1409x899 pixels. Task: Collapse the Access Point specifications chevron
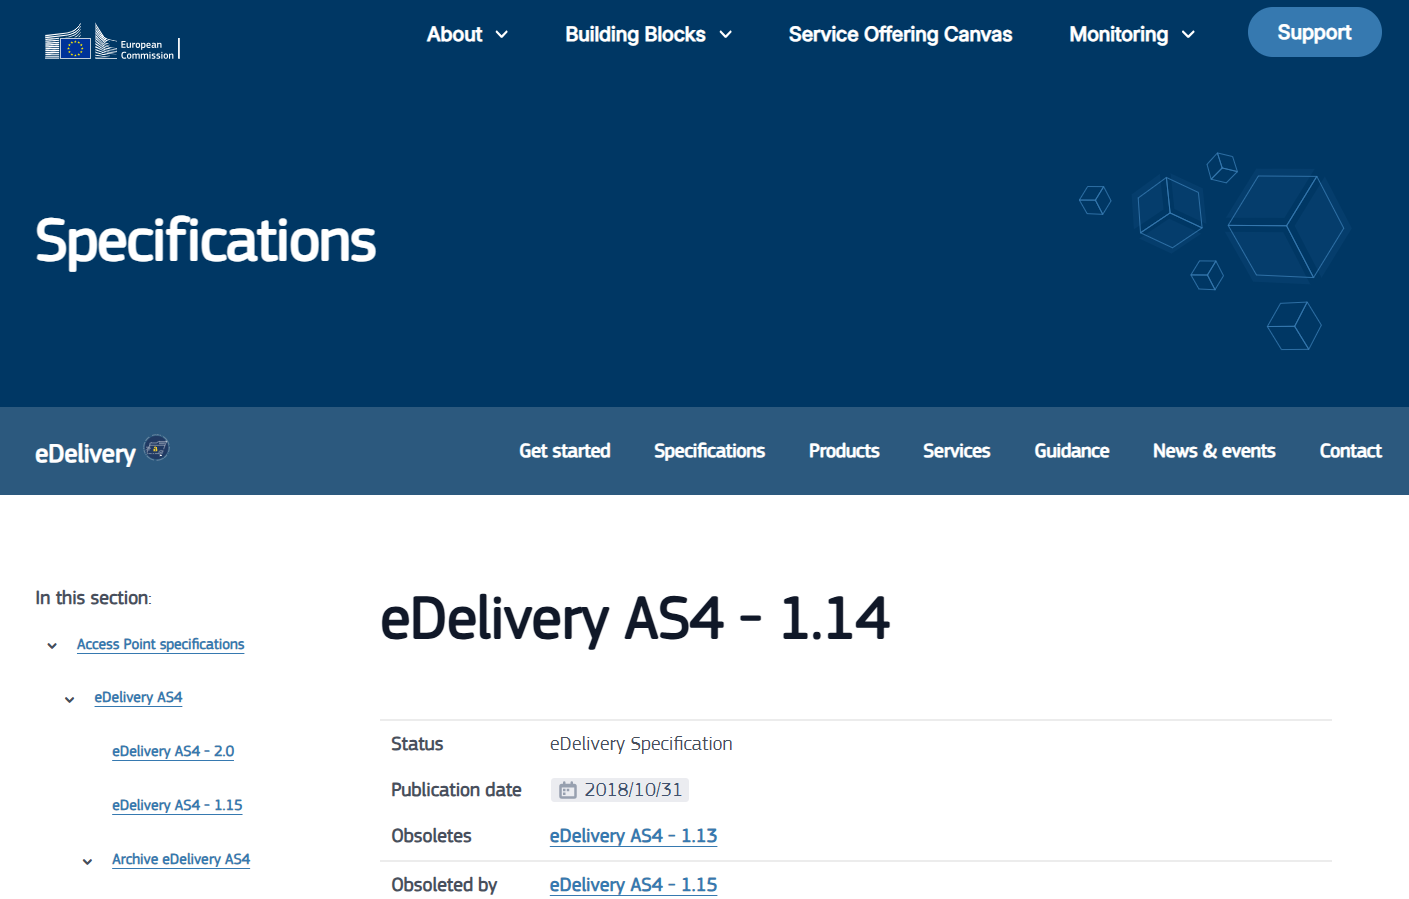pyautogui.click(x=52, y=646)
